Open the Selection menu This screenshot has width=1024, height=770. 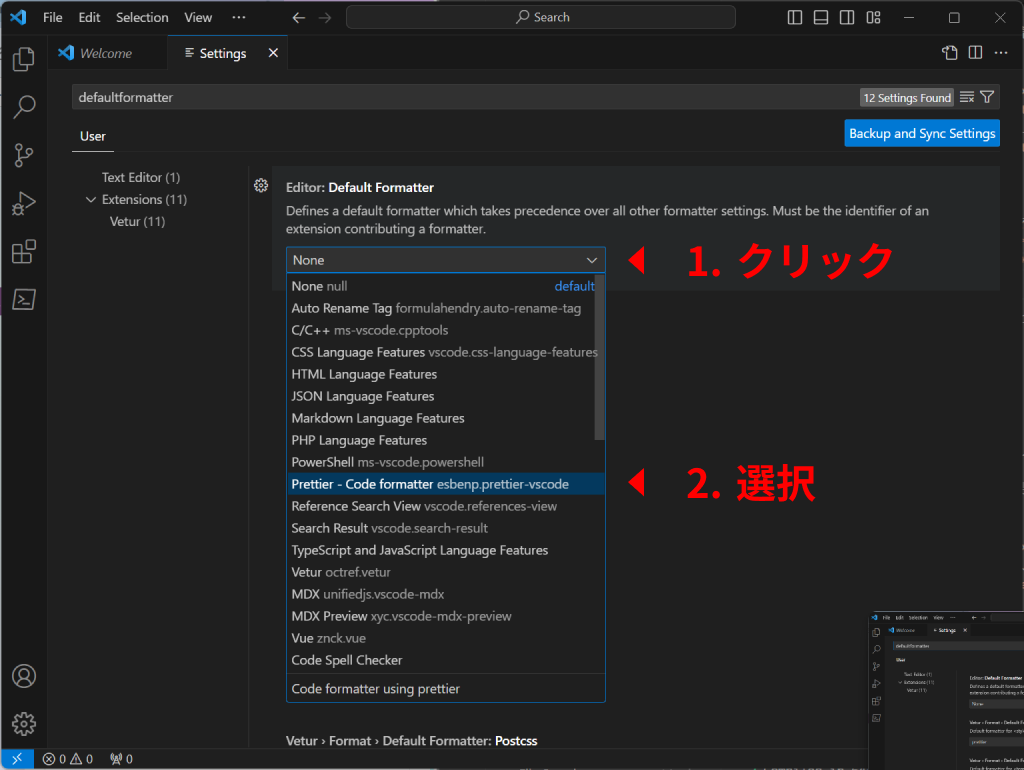coord(142,18)
